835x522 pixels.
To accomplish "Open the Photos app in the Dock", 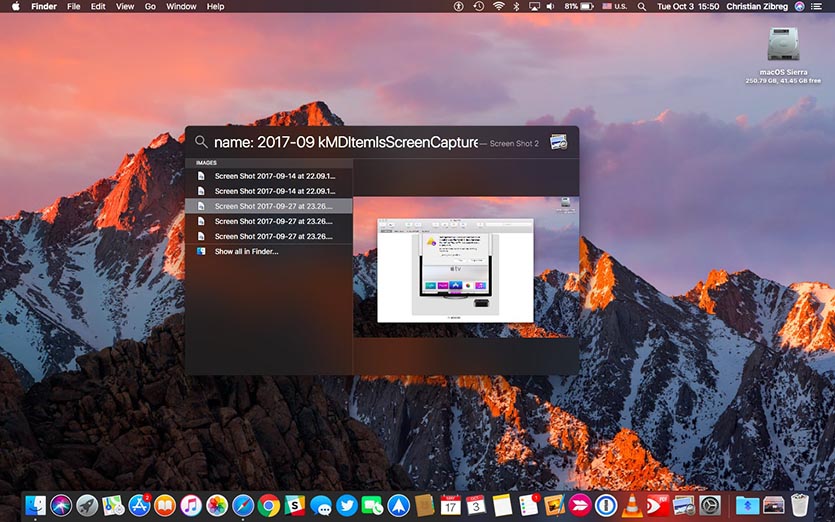I will point(217,505).
